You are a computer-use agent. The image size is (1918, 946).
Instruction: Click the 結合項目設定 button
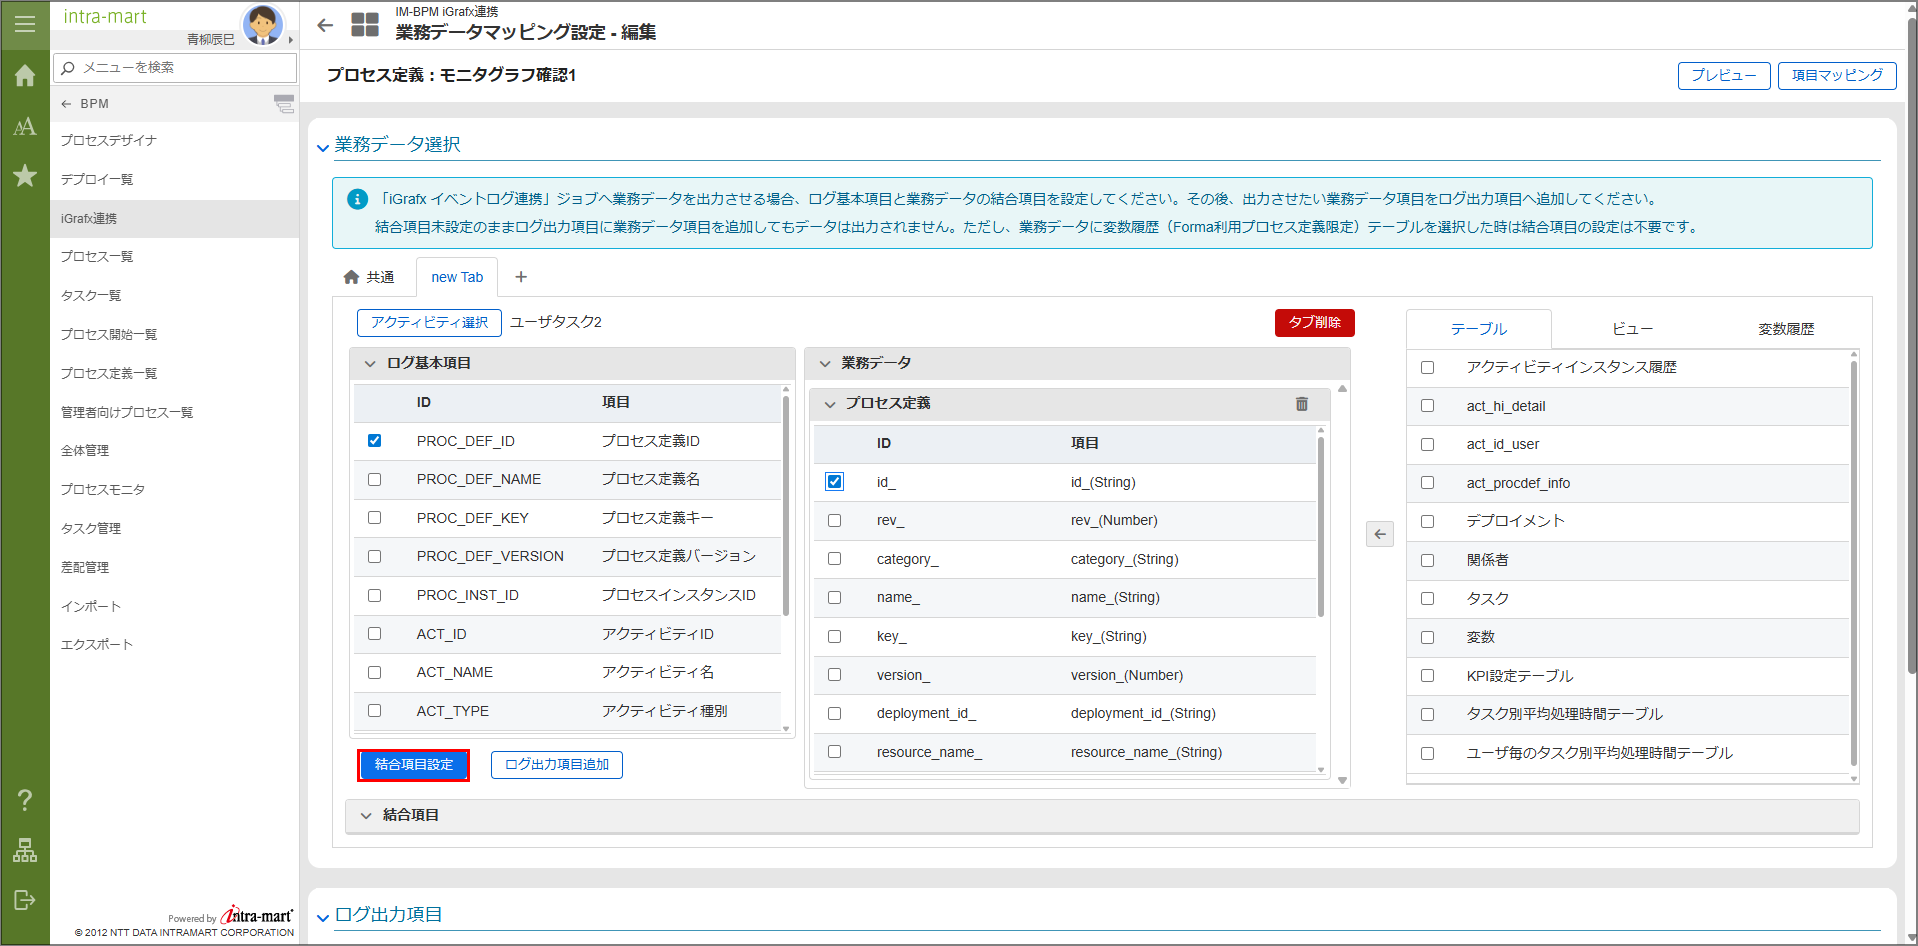point(413,765)
